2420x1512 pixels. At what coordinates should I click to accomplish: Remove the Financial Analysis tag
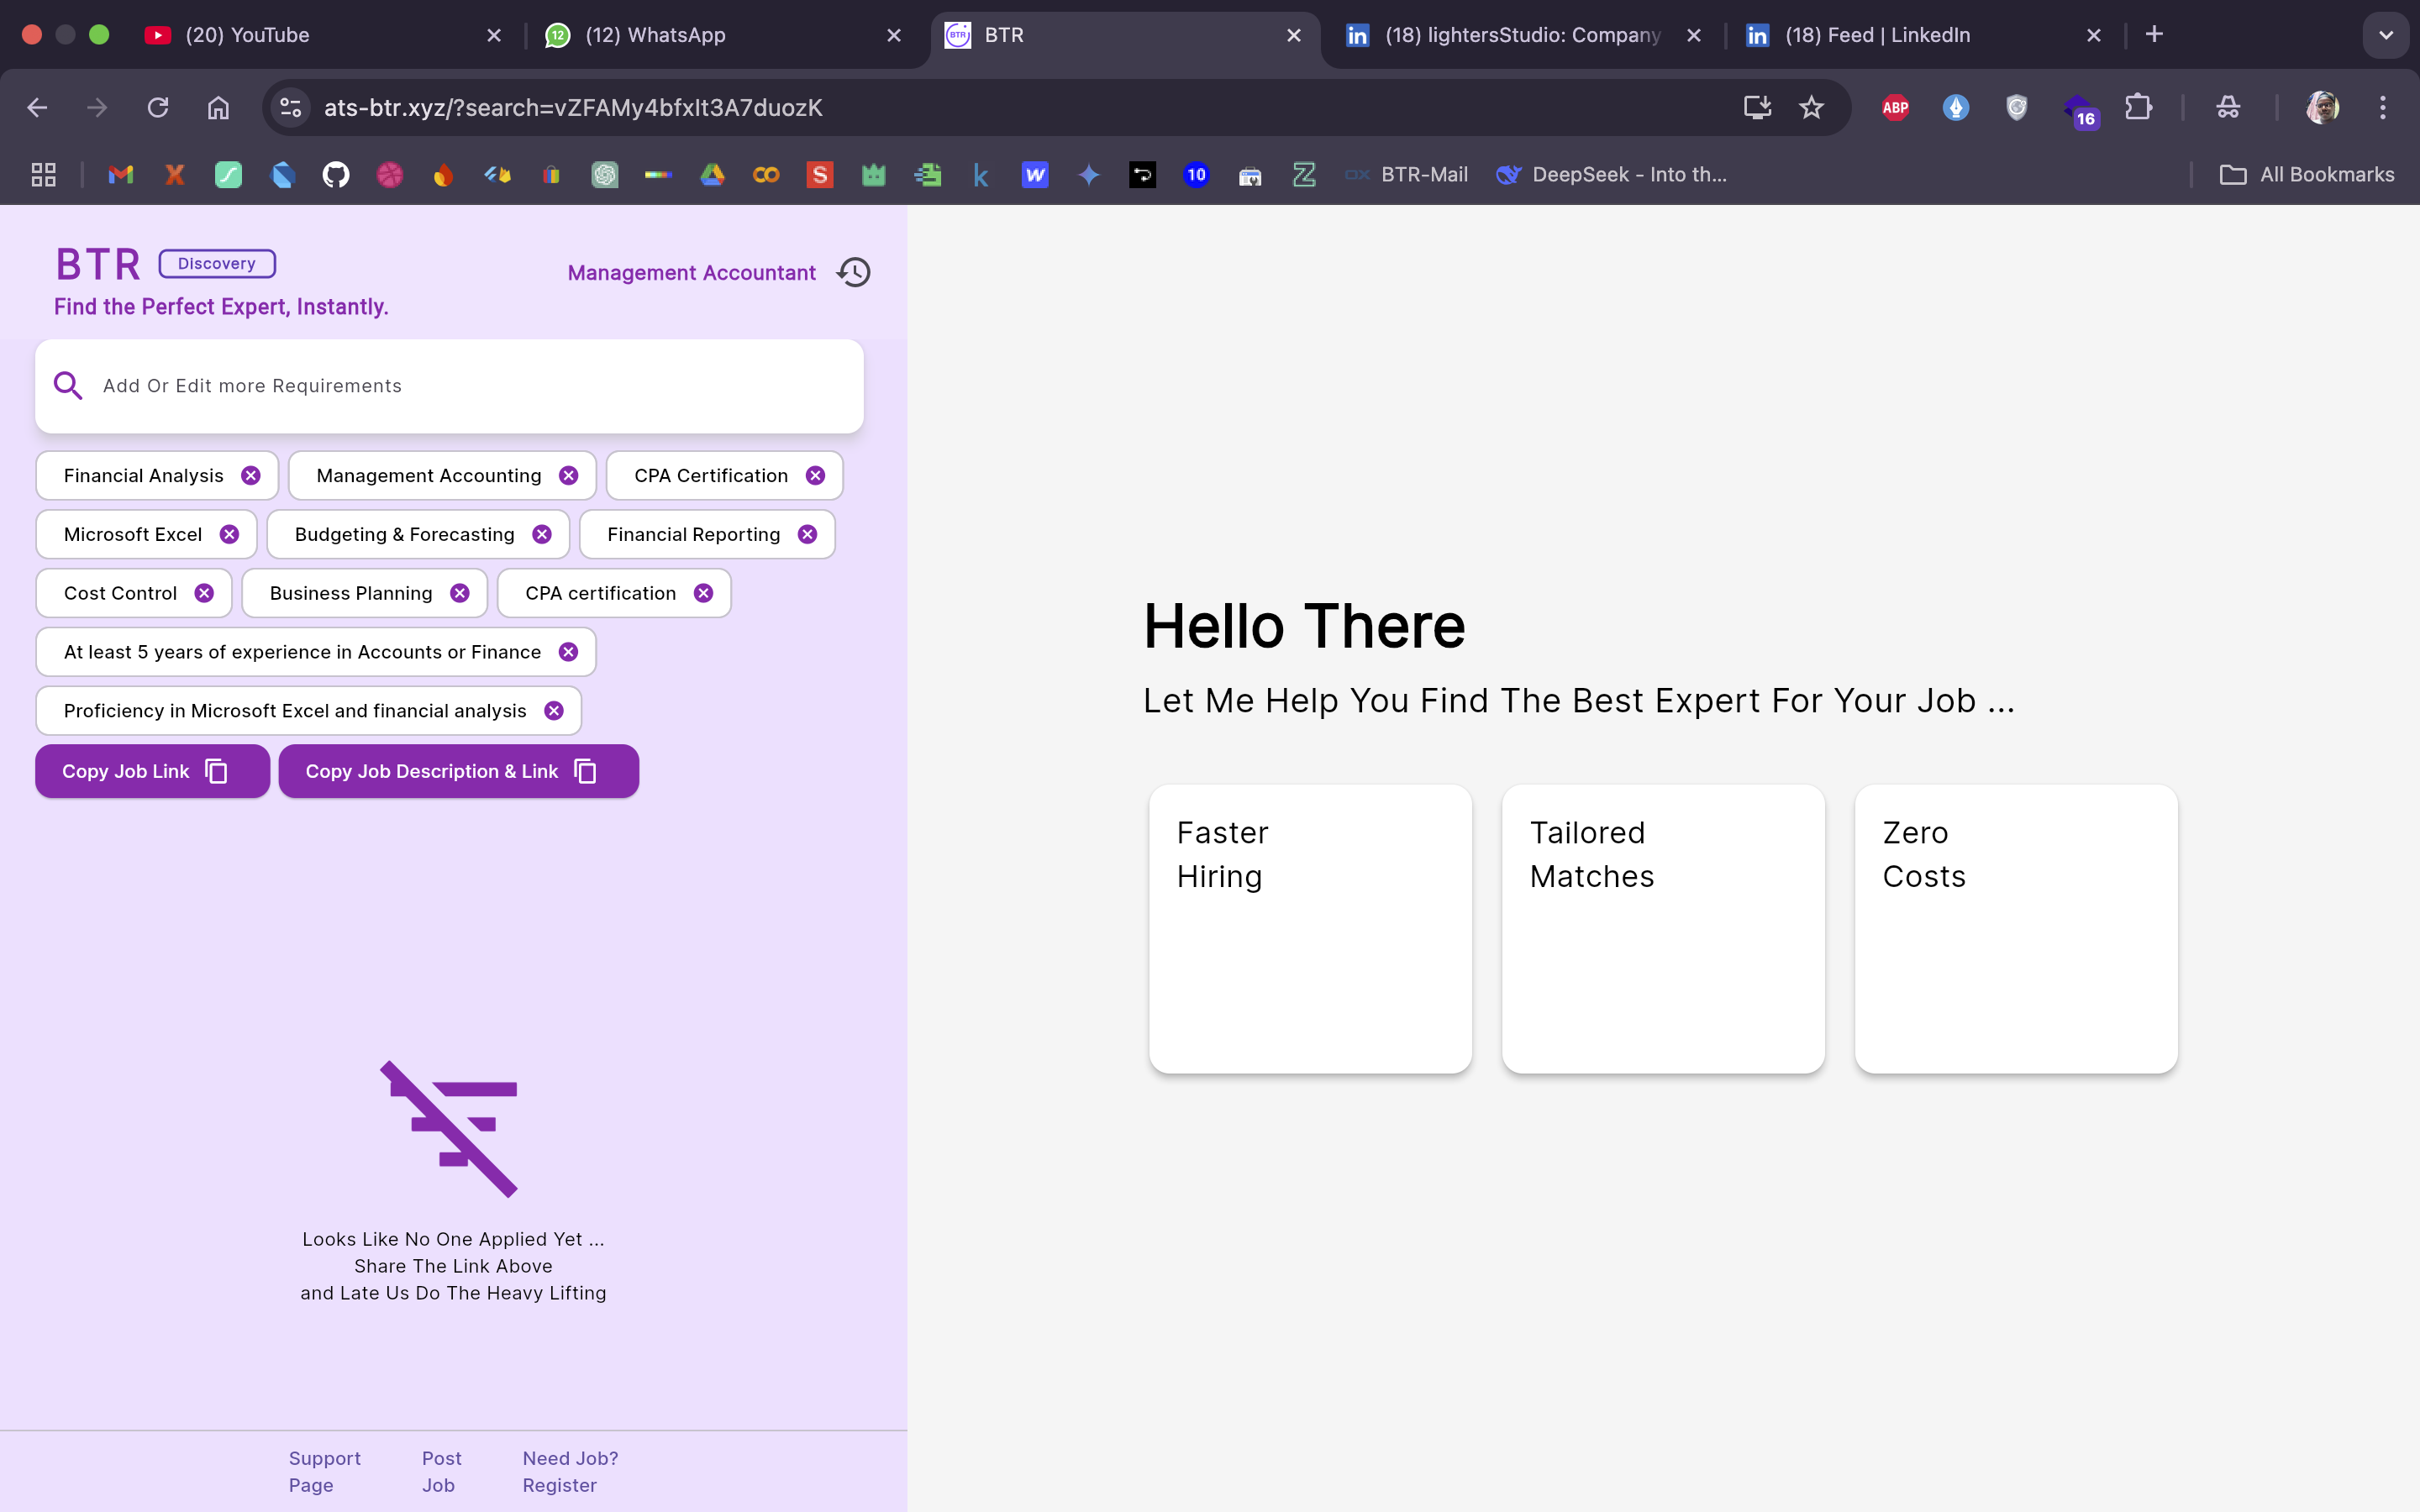[251, 476]
